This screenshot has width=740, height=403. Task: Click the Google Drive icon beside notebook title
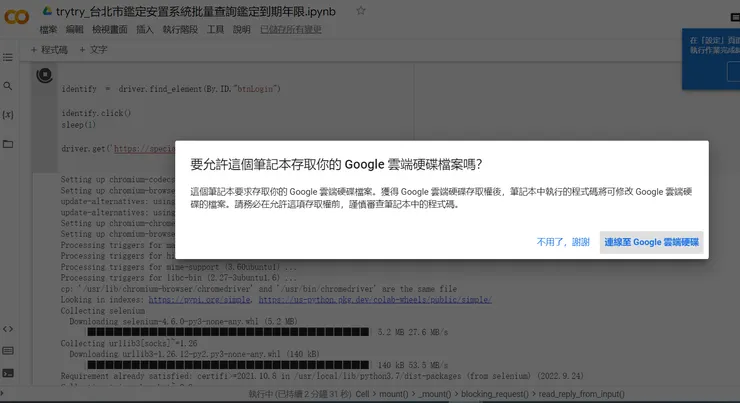47,11
